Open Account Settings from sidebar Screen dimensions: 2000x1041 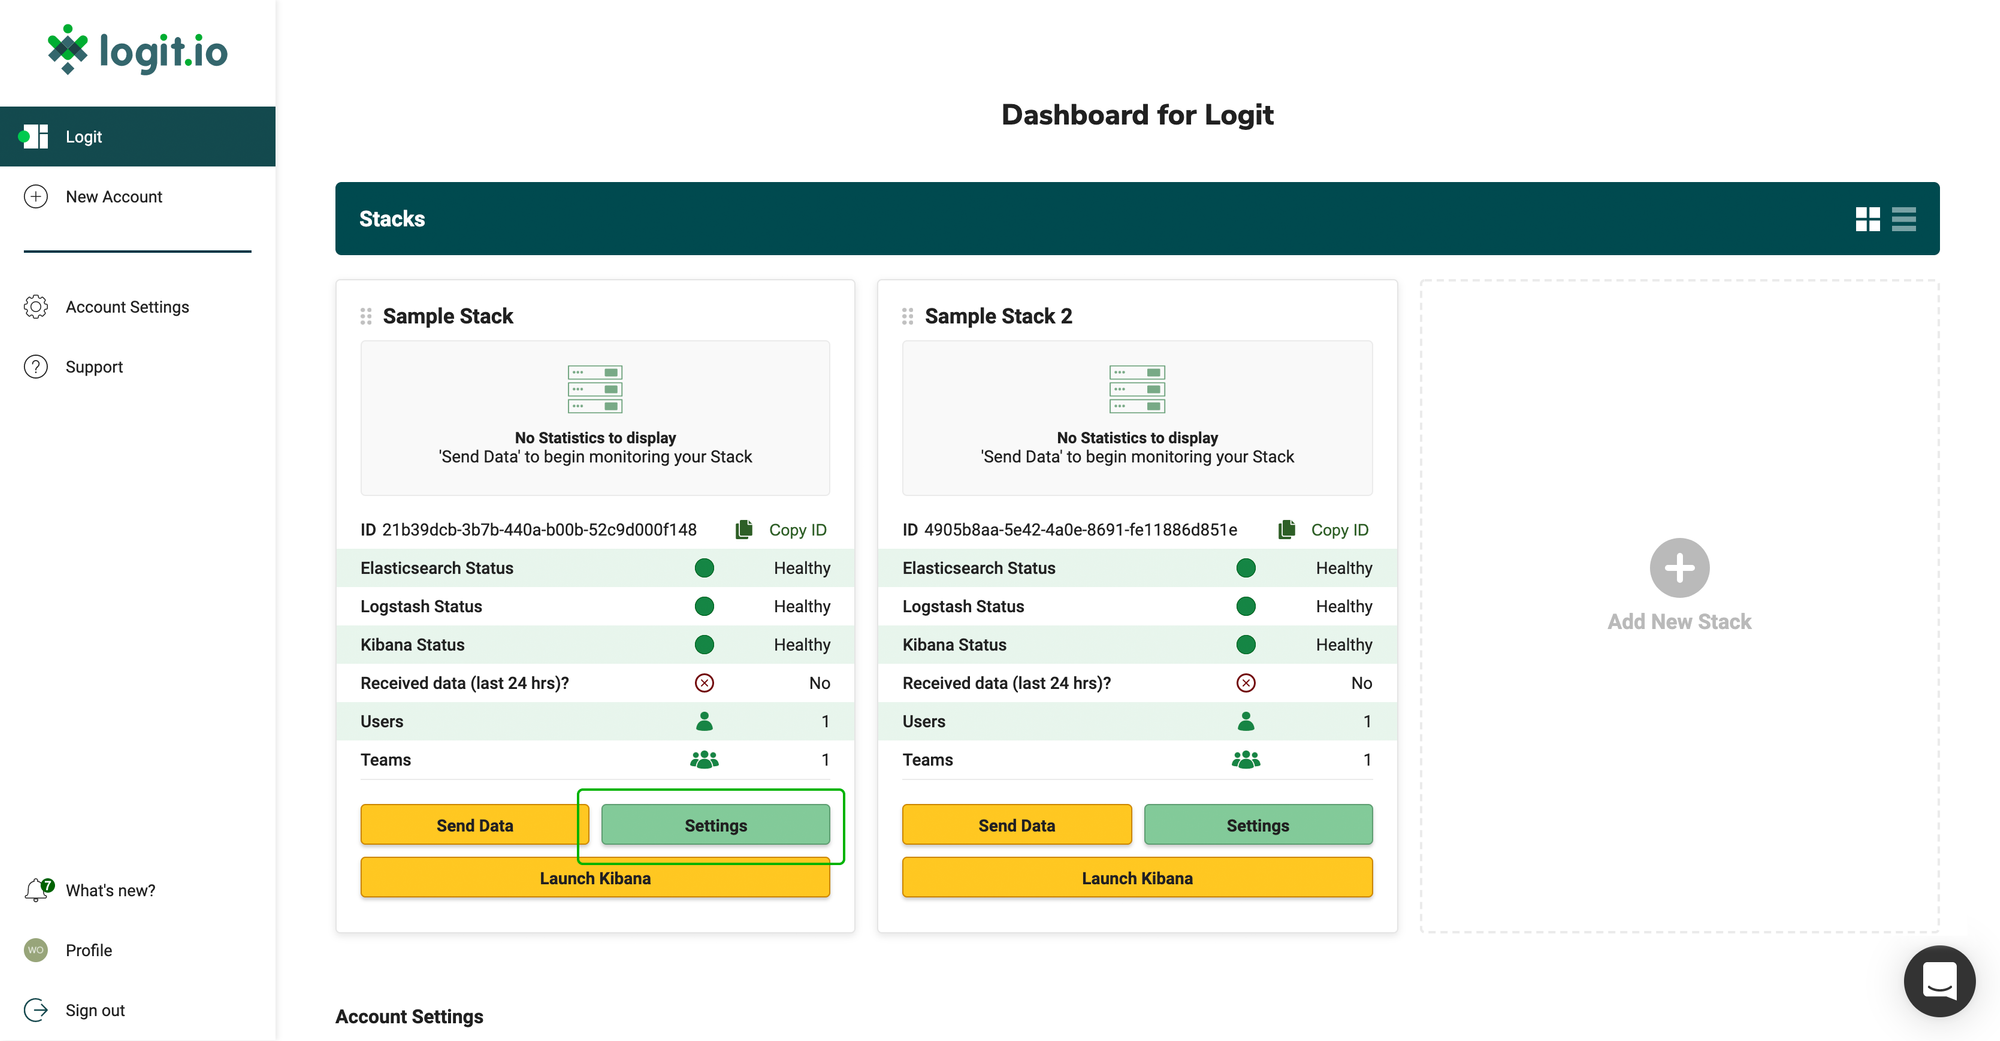(x=127, y=307)
